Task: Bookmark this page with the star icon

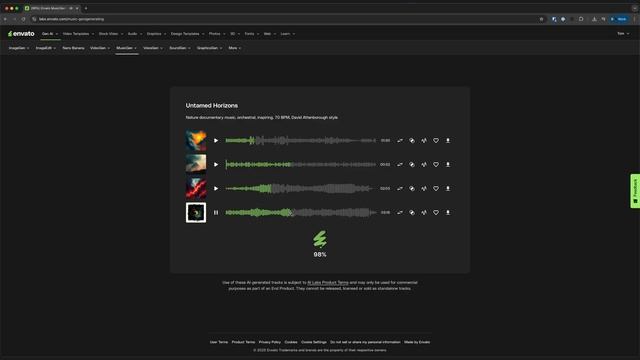Action: [542, 19]
